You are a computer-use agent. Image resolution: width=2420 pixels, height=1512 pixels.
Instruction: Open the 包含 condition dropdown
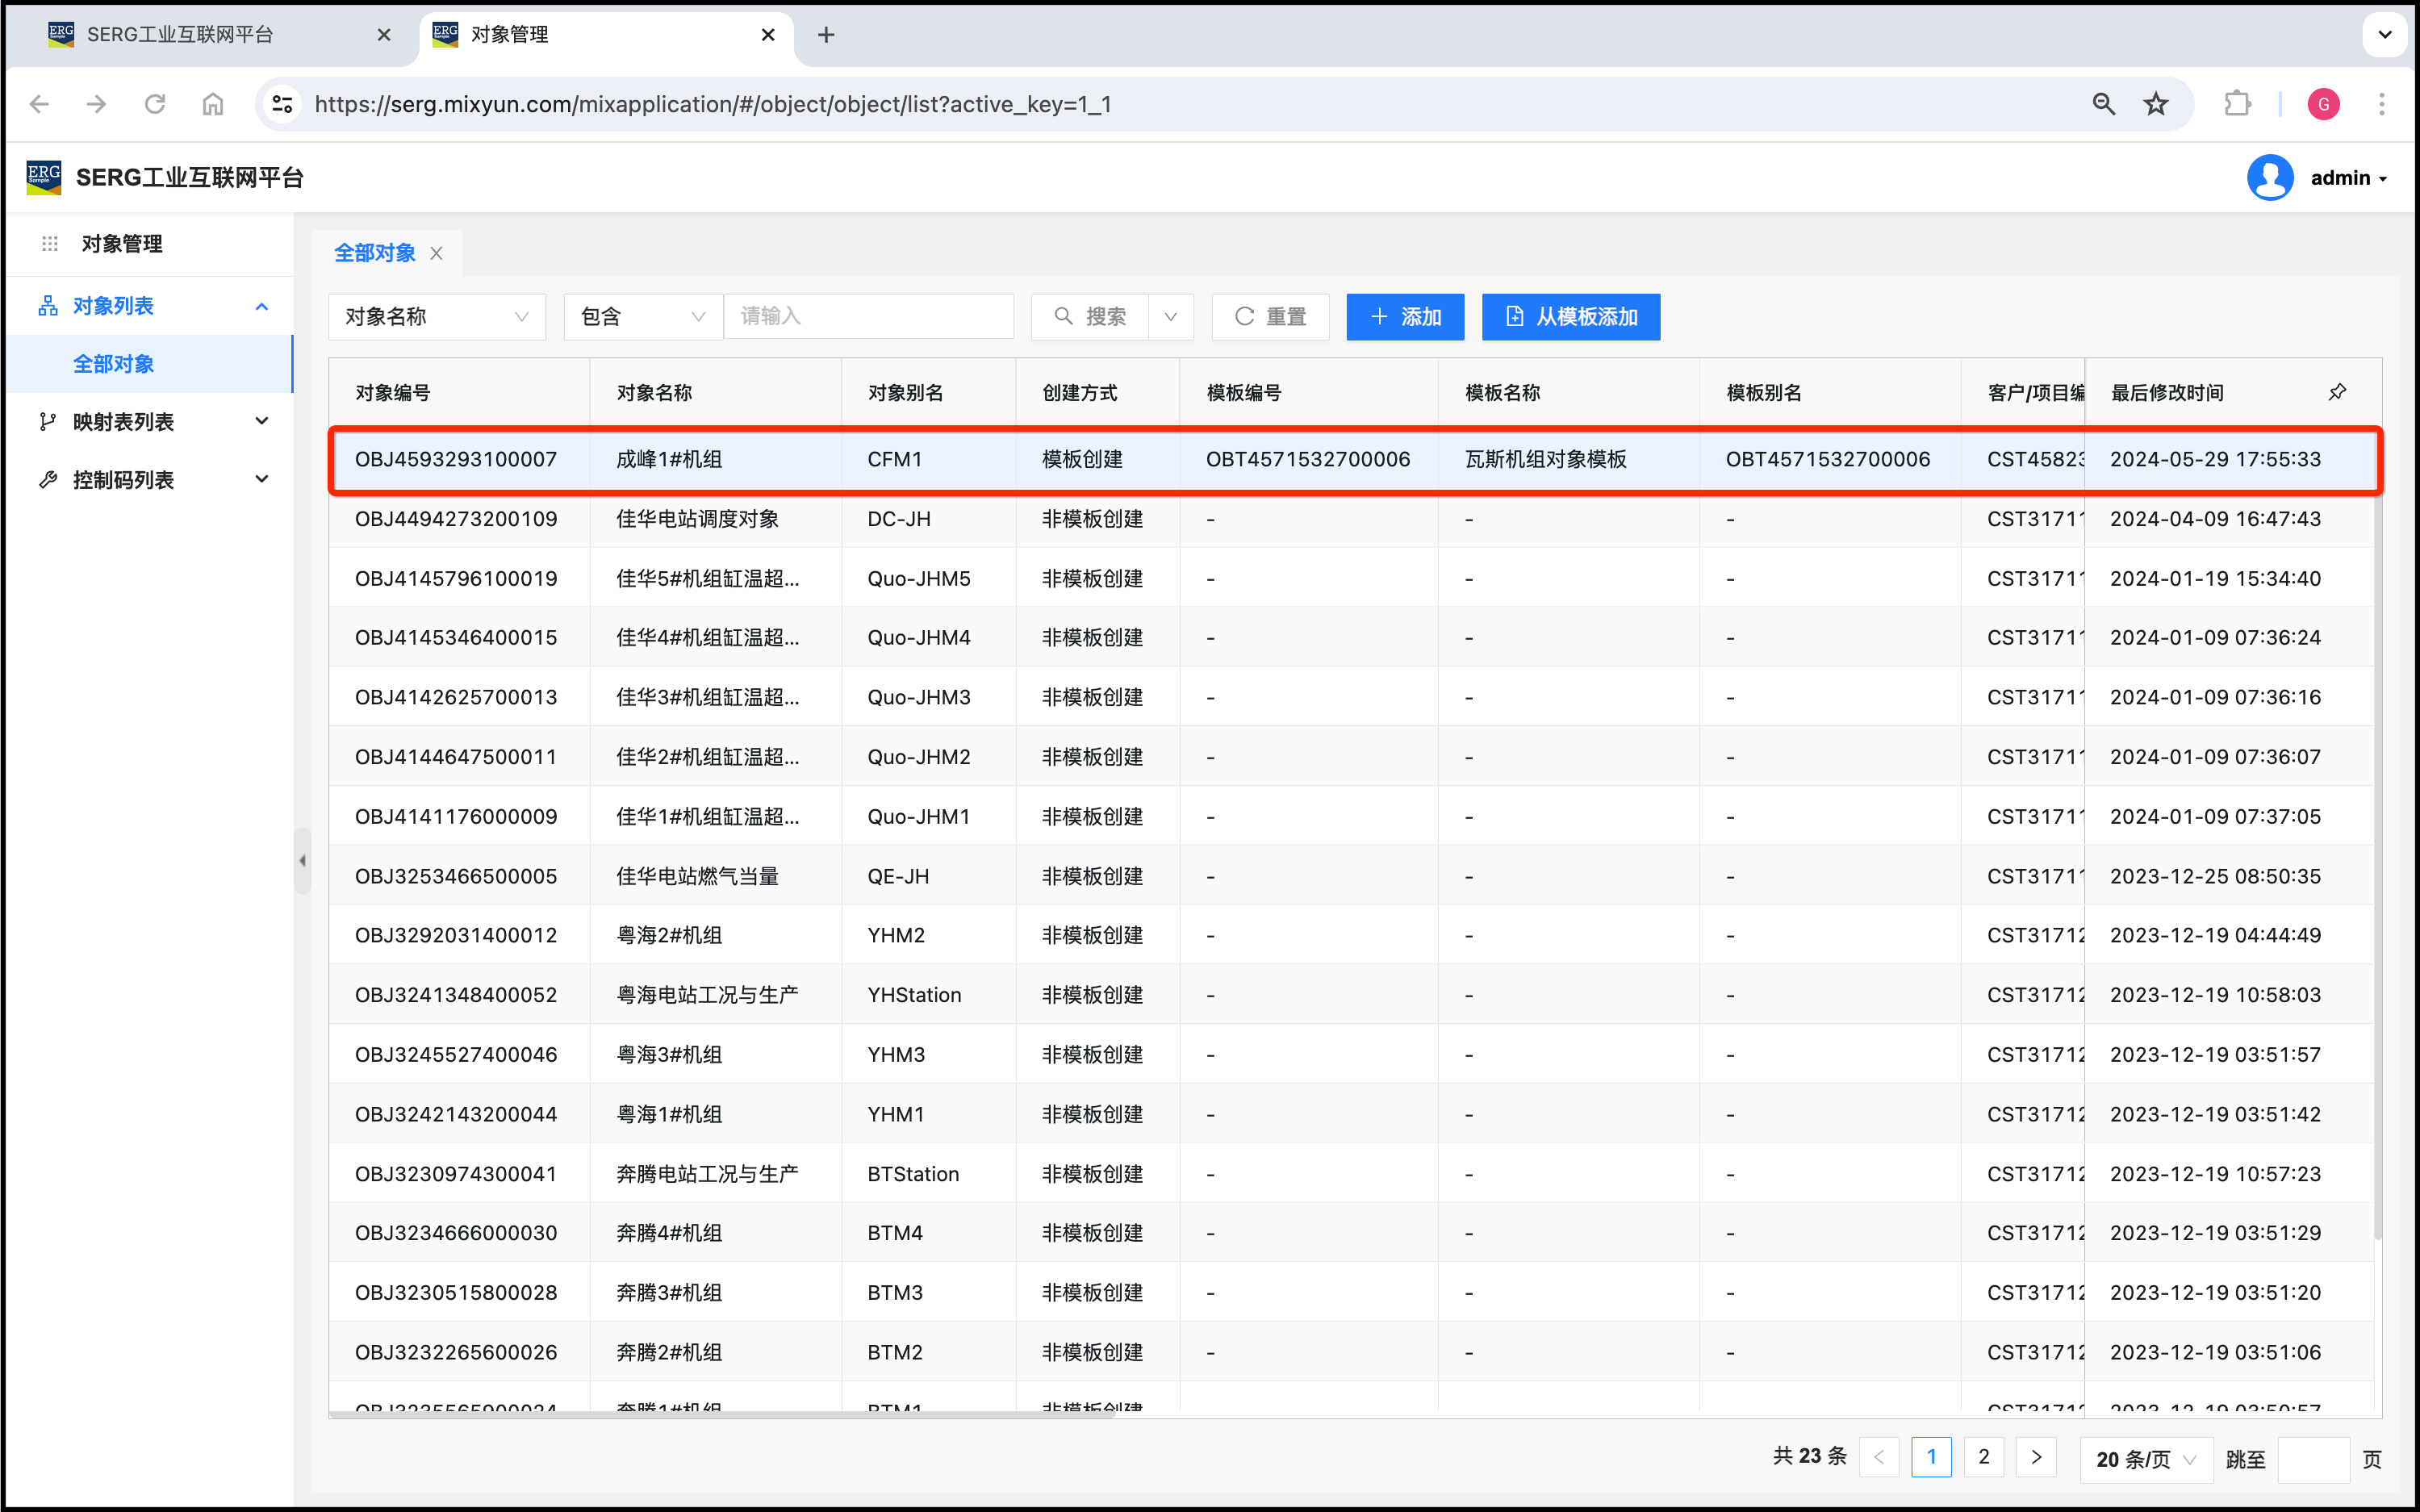pos(642,317)
